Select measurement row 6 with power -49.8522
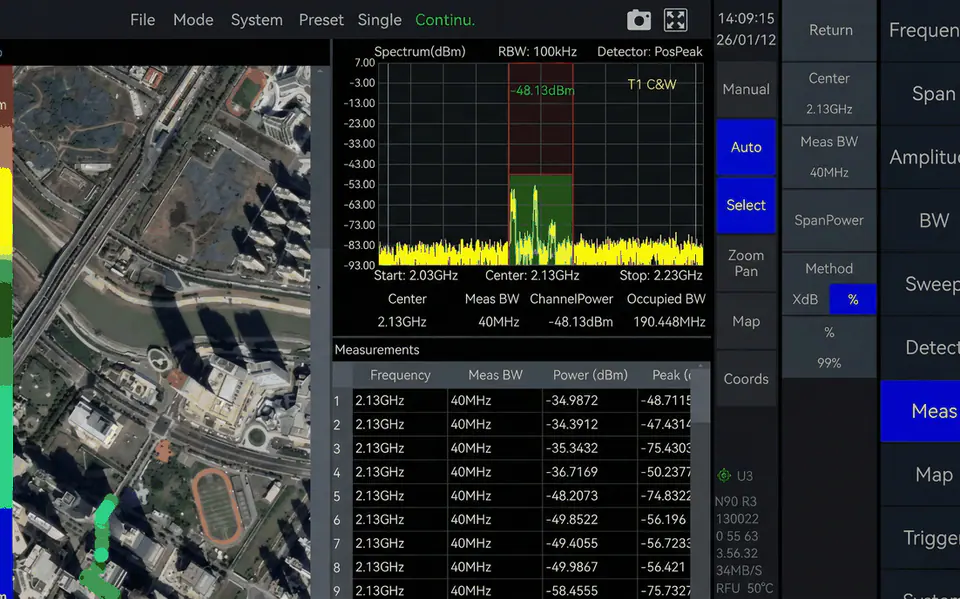Viewport: 960px width, 599px height. (x=513, y=519)
